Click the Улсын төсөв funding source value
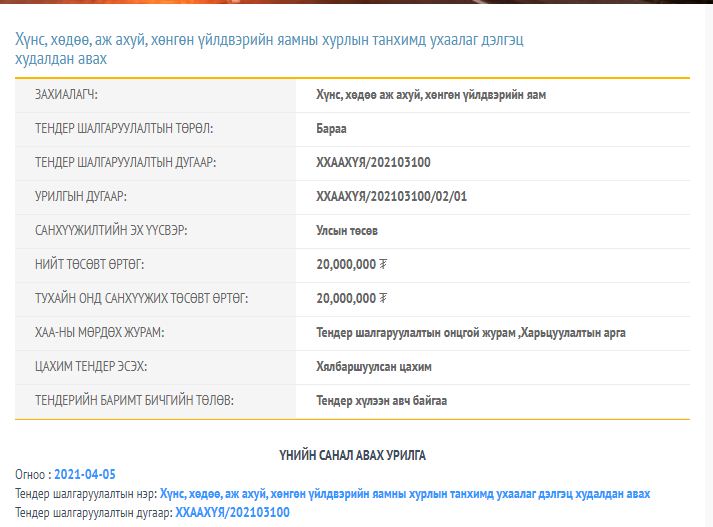Screen dimensions: 713x527 pos(347,230)
